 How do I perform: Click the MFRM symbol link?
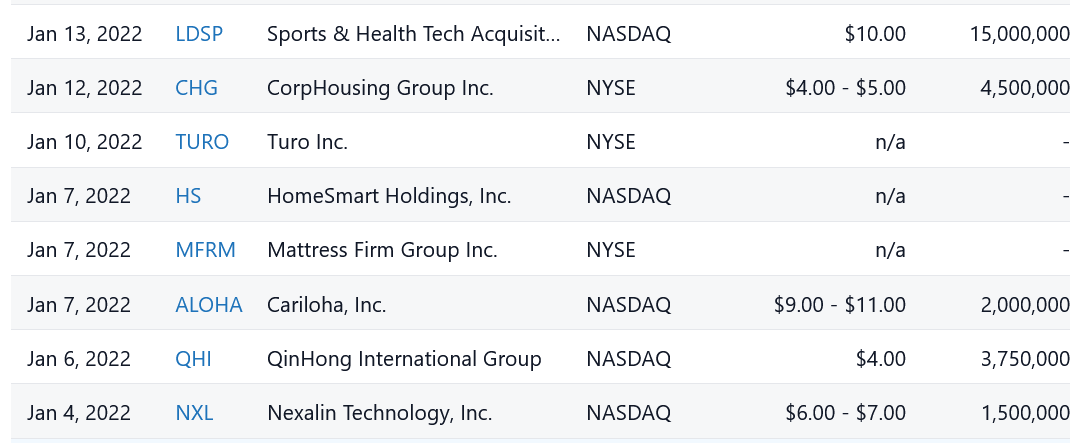[205, 250]
